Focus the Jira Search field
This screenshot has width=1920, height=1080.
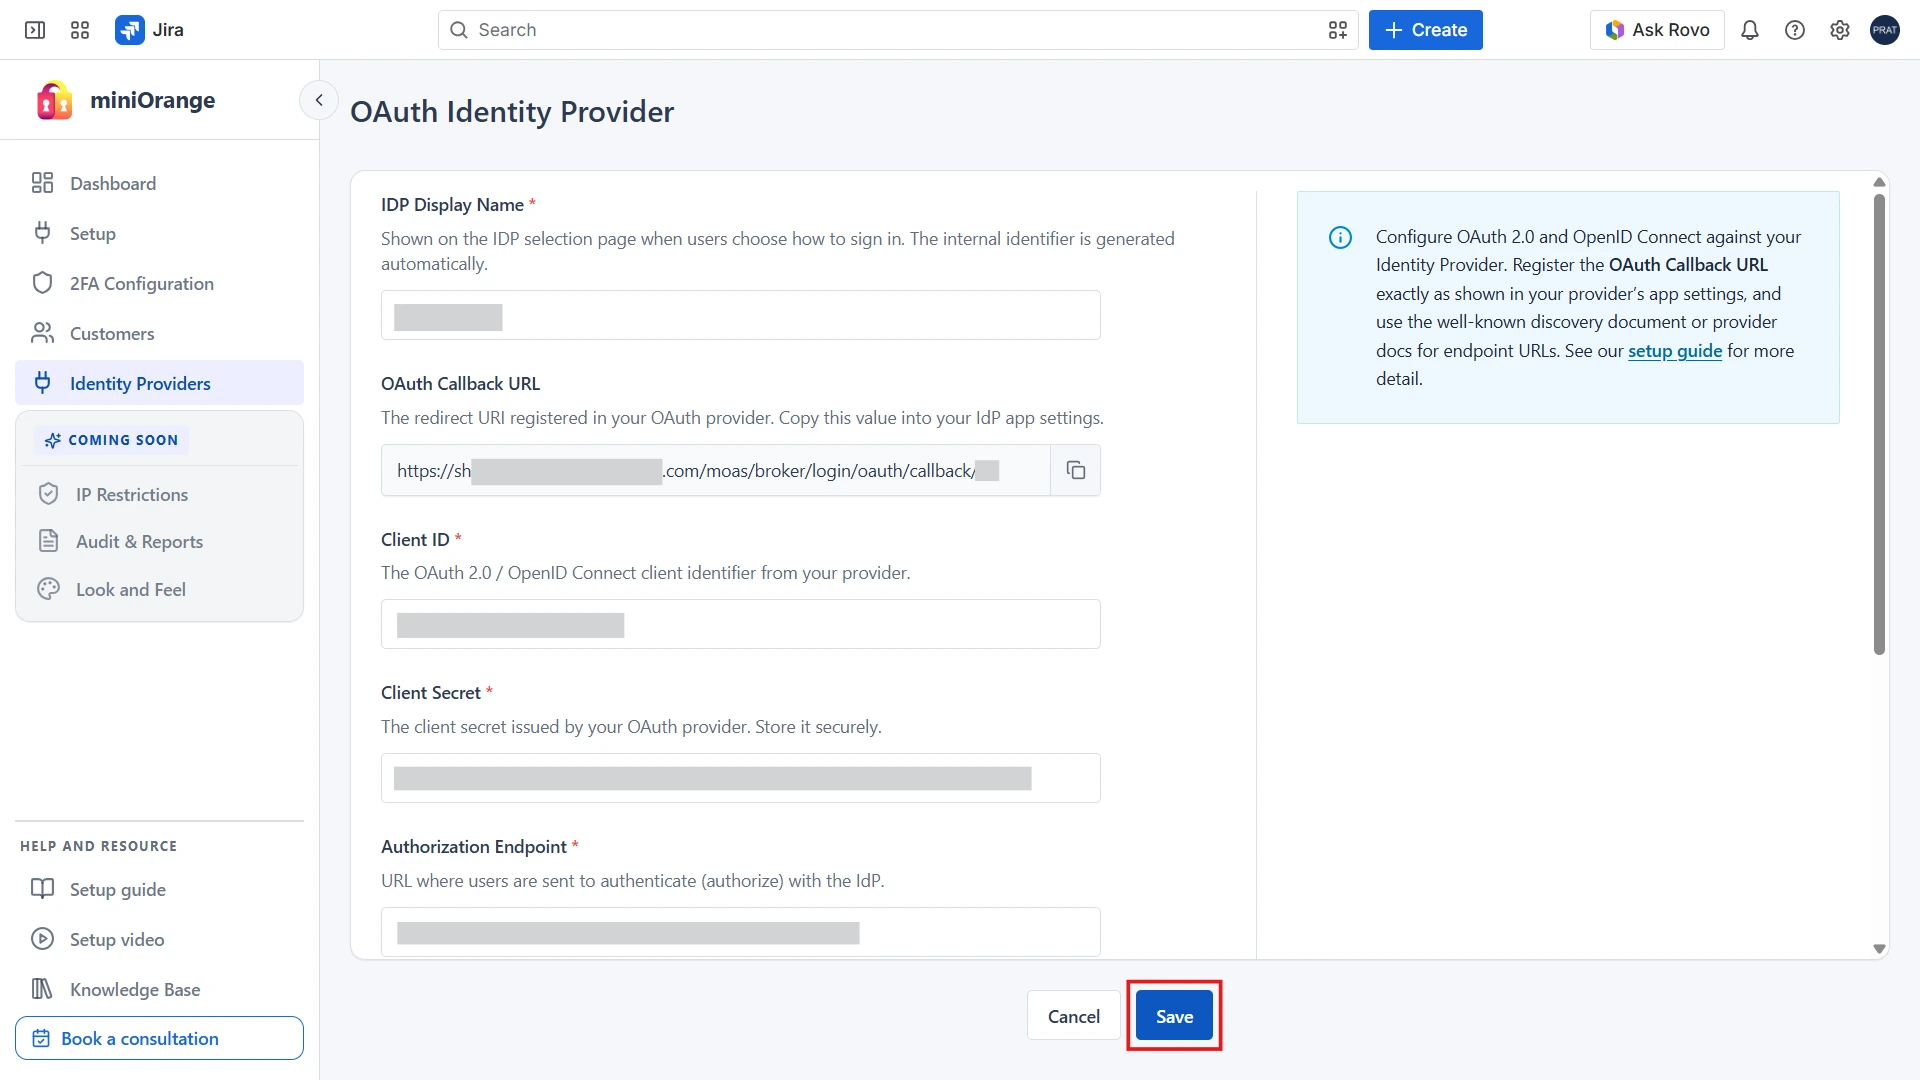(x=898, y=30)
